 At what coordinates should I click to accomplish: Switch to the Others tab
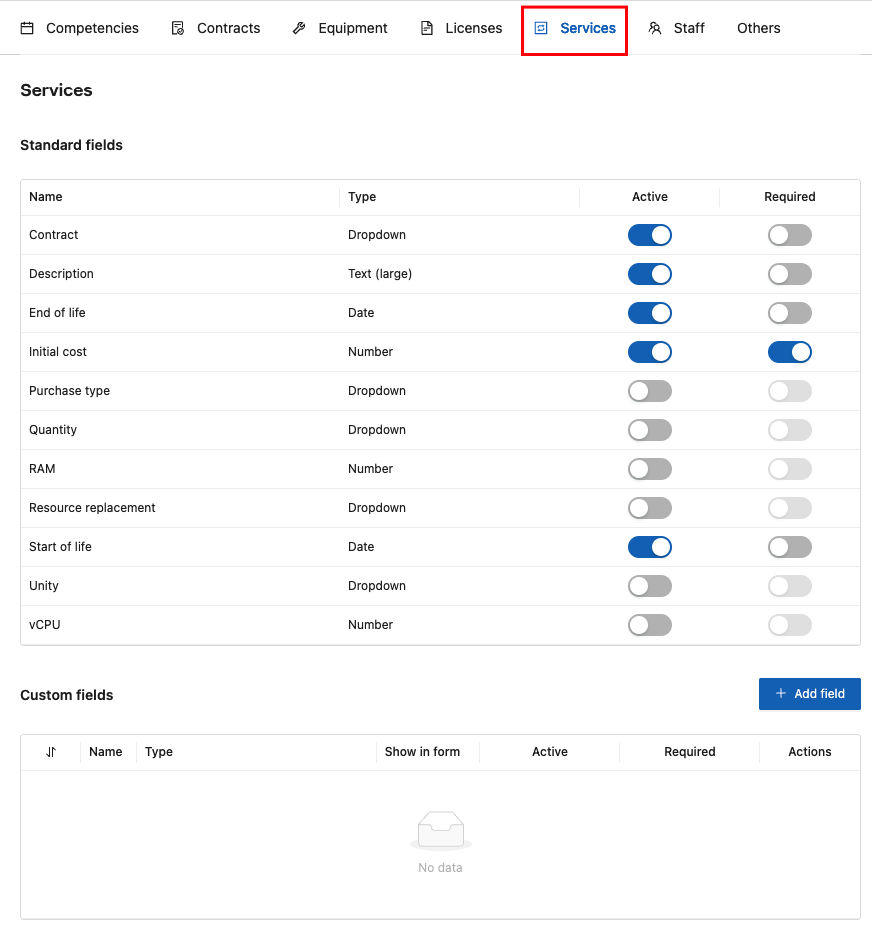point(758,28)
